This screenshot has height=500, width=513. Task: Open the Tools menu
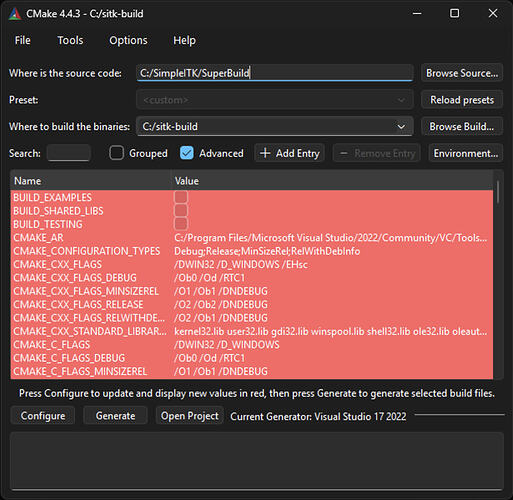pos(70,40)
